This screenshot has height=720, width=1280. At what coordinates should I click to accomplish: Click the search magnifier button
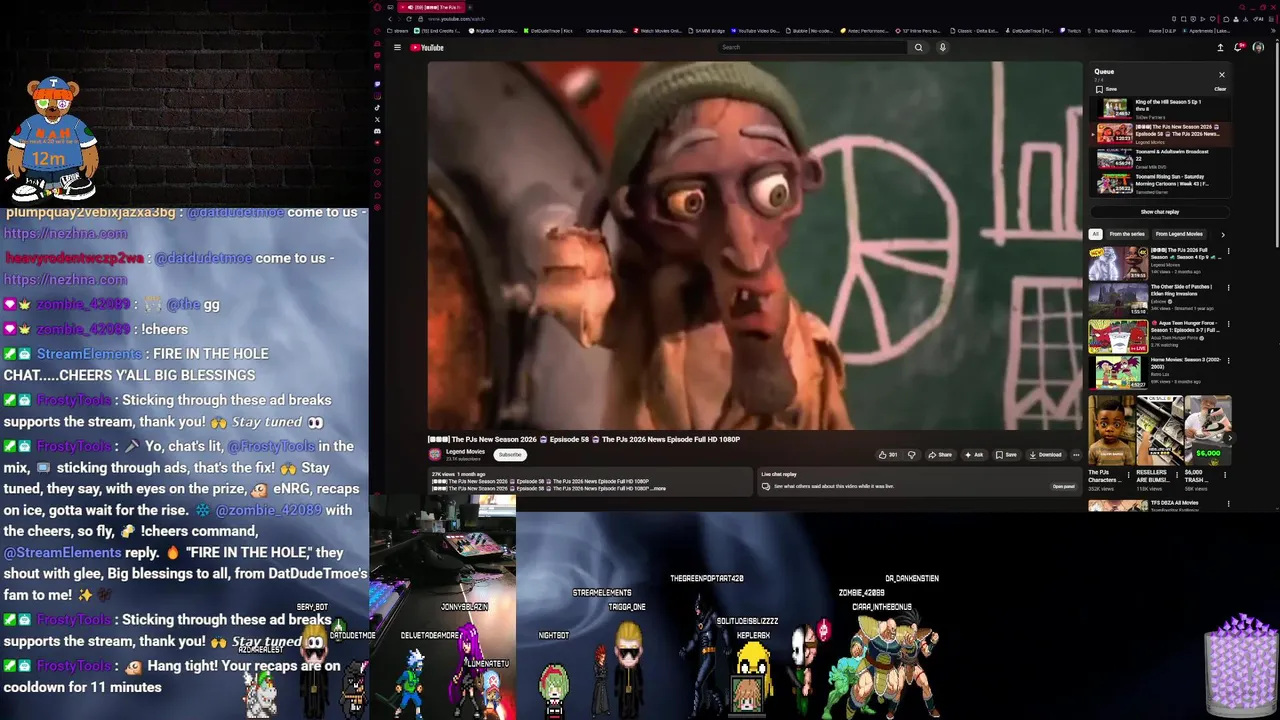[x=918, y=47]
